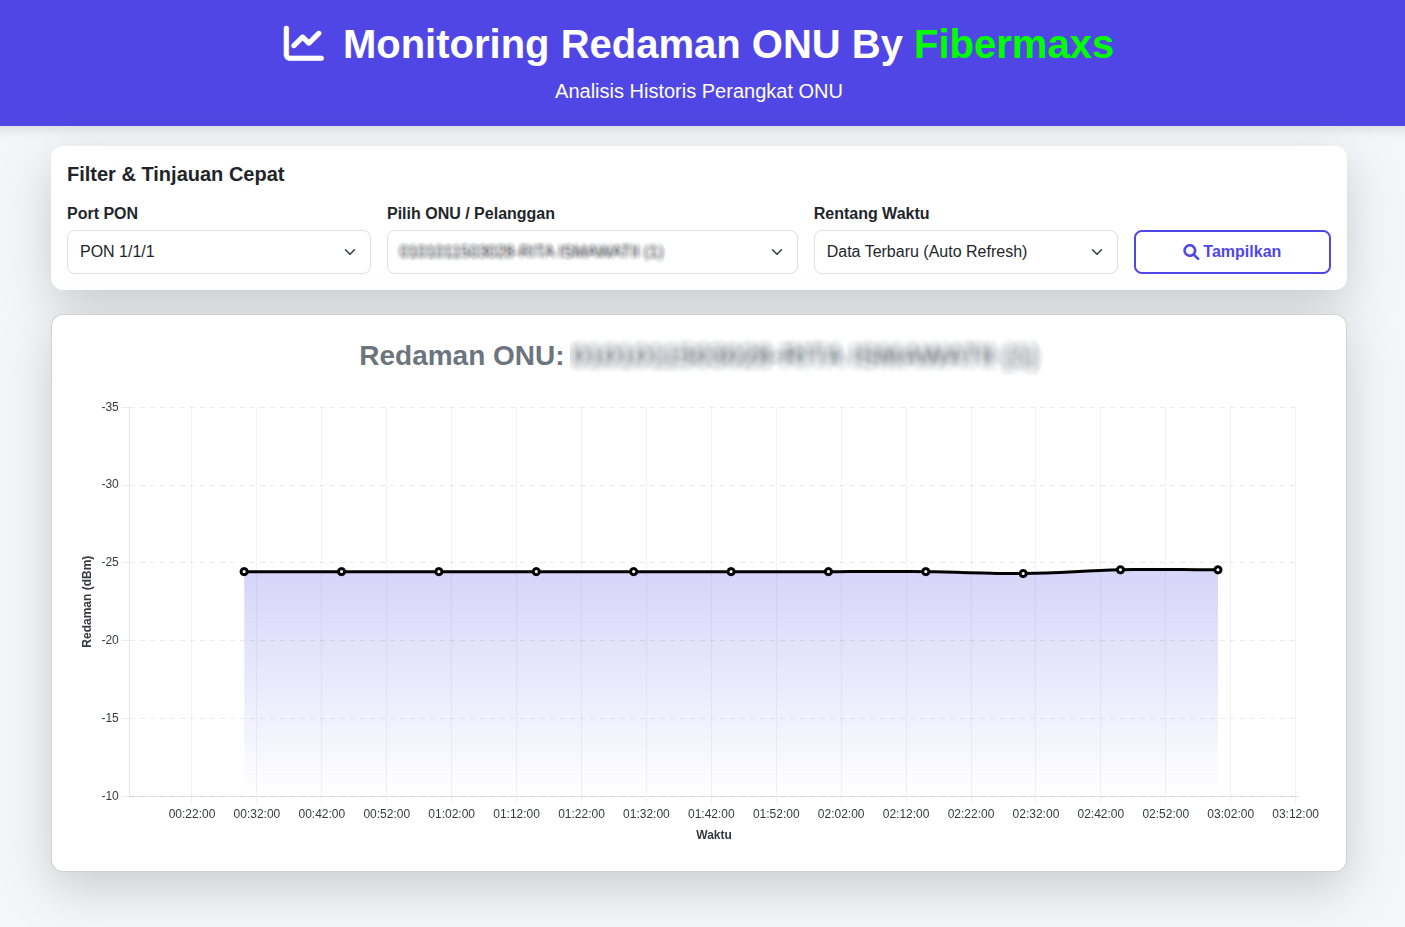Click the Filter & Tinjauan Cepat heading
Image resolution: width=1405 pixels, height=927 pixels.
[x=176, y=175]
